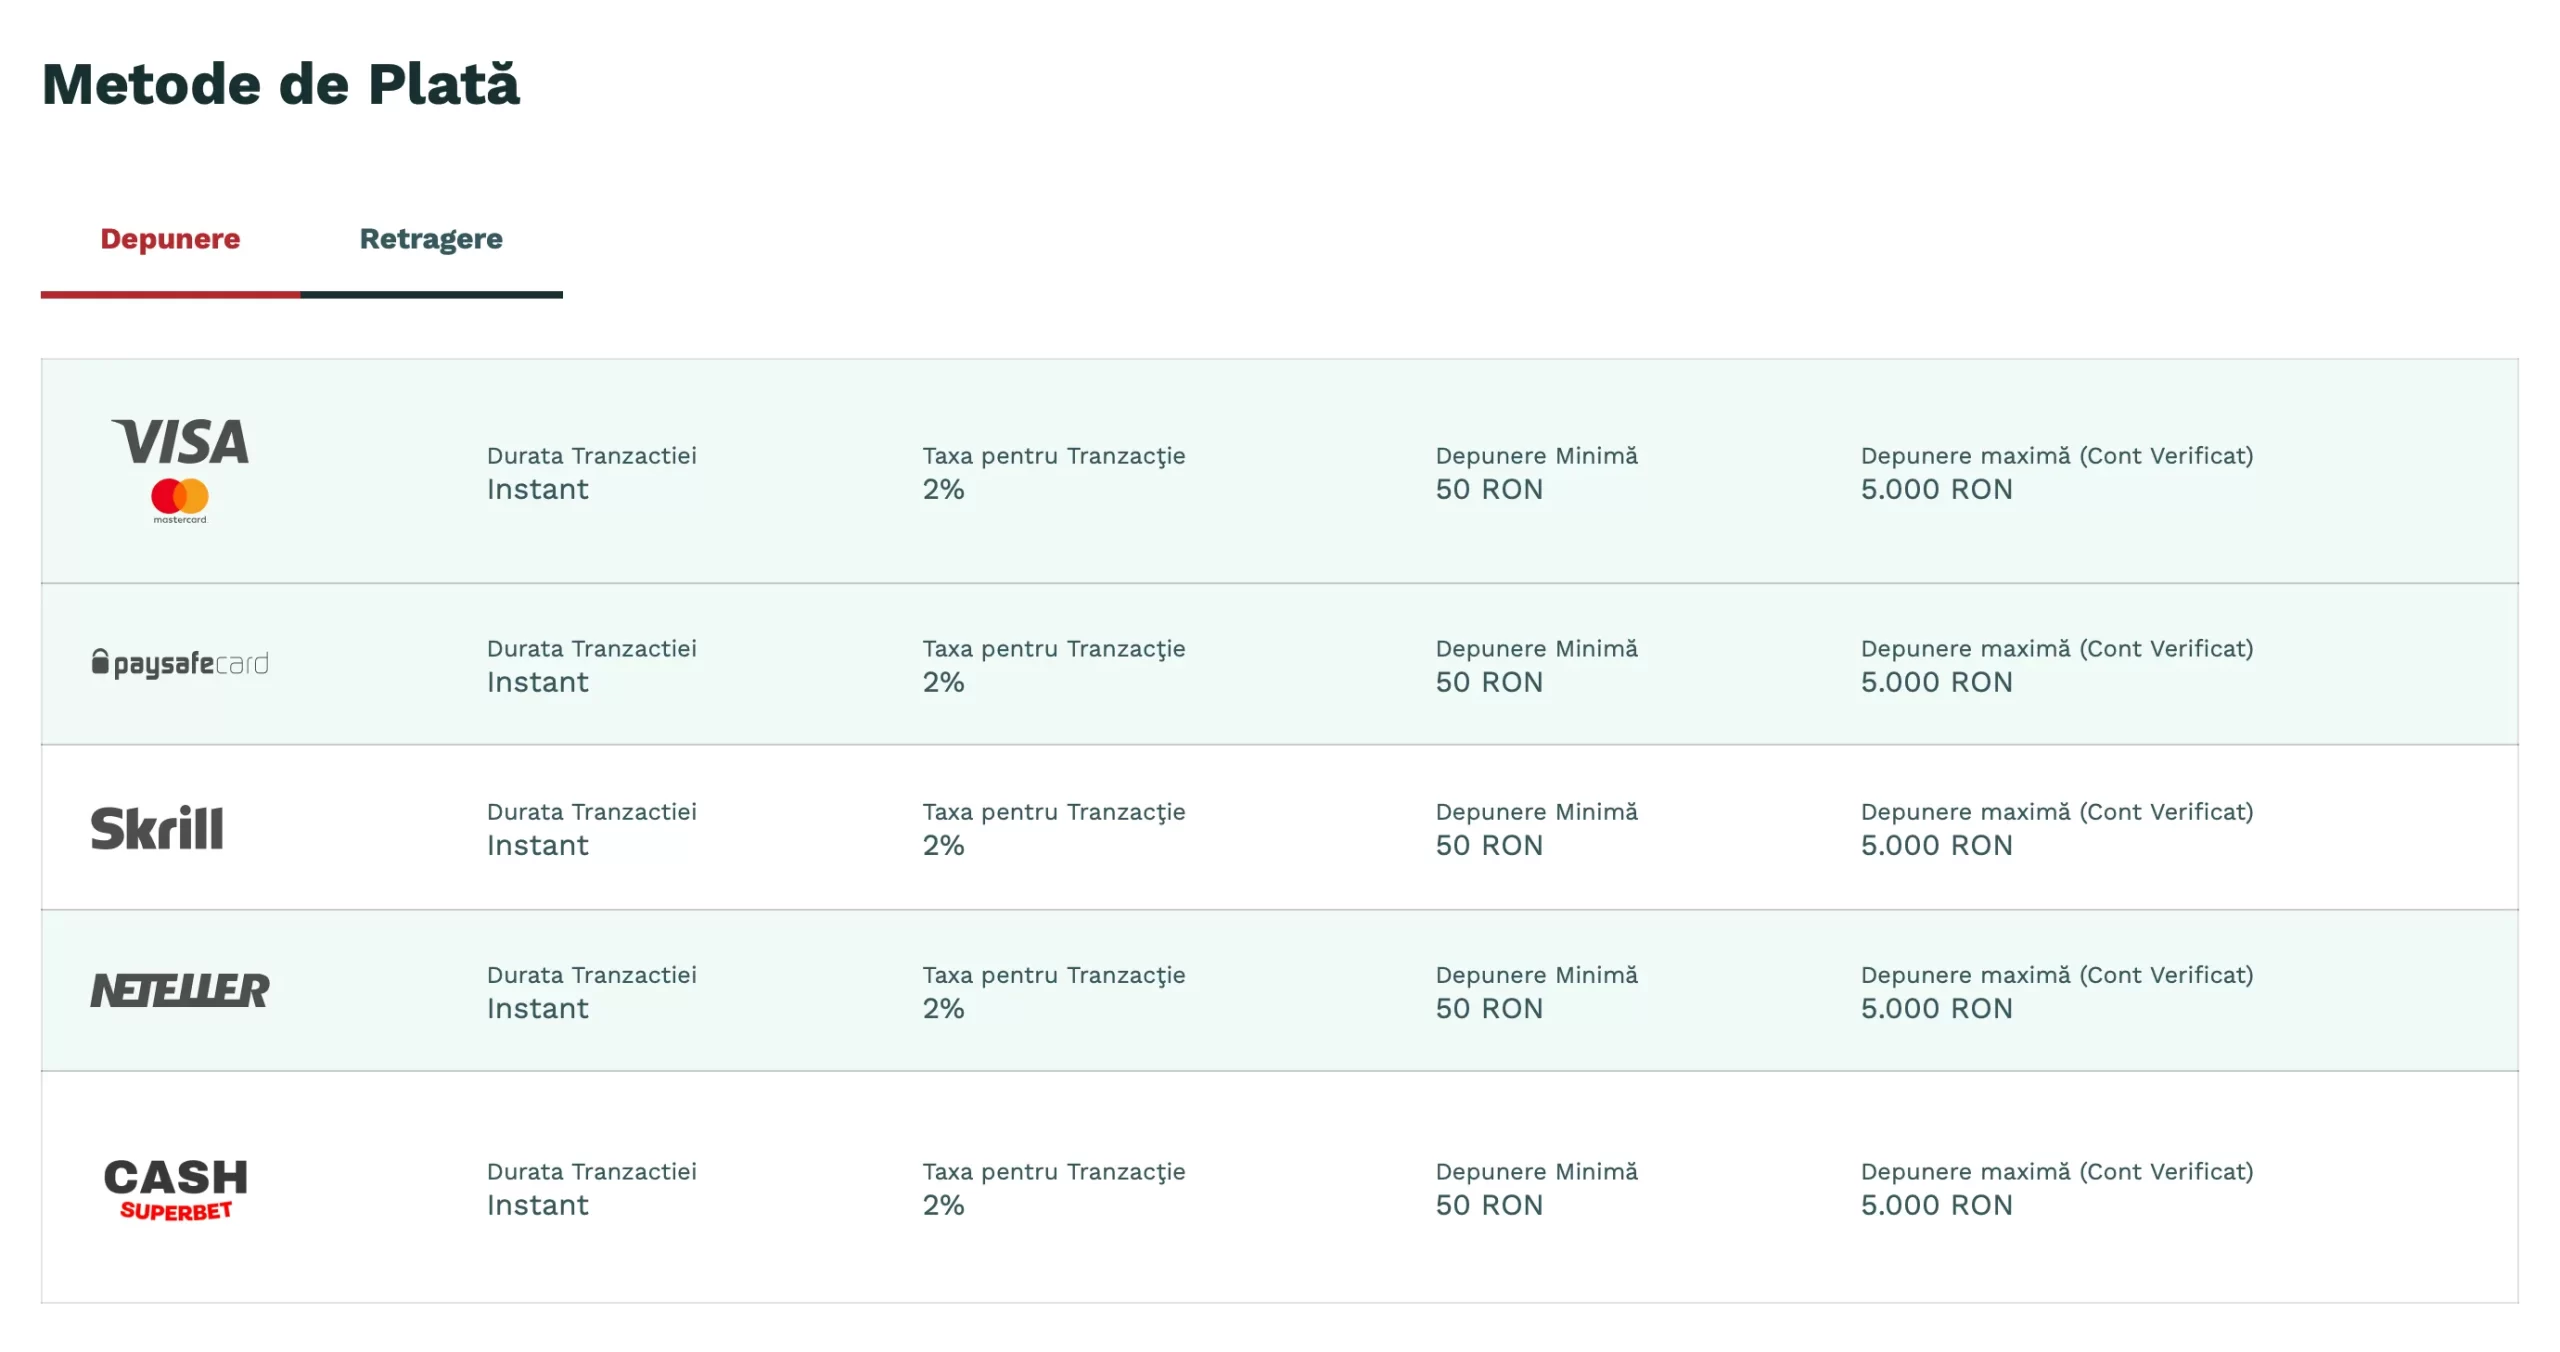Click Depunere Minimă label in VISA row

tap(1537, 456)
